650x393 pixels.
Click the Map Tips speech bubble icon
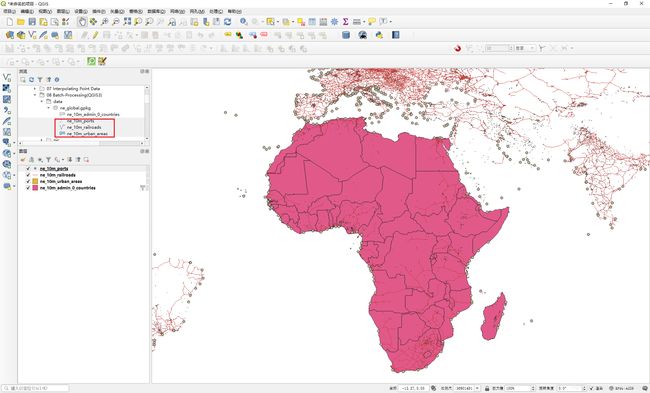coord(372,22)
